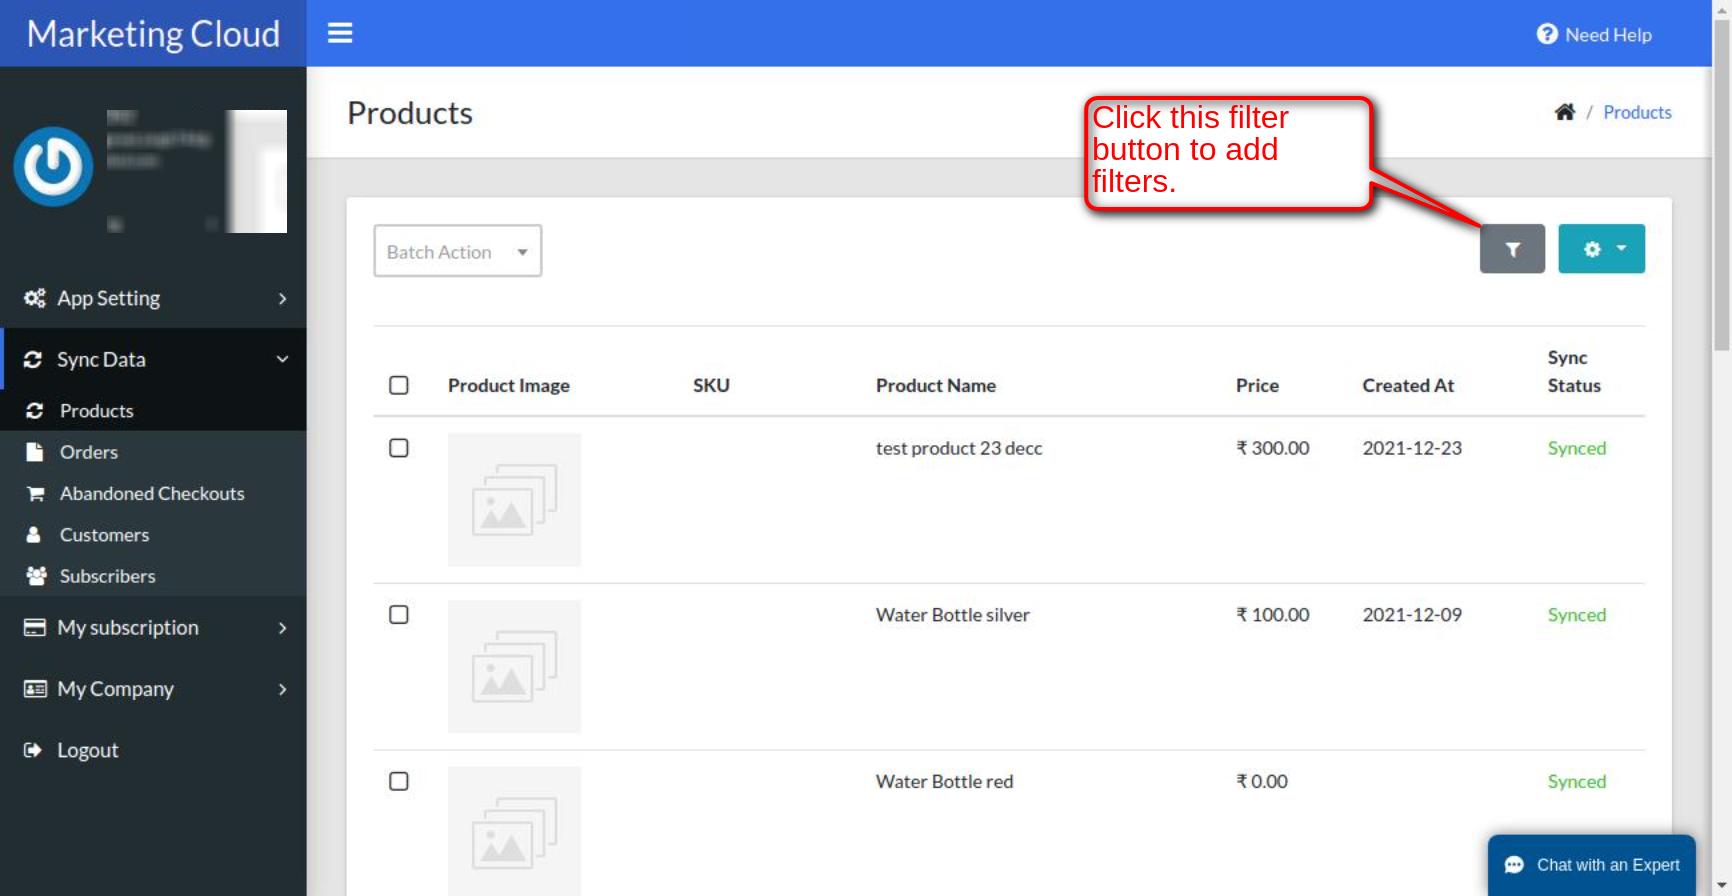Screen dimensions: 1732x896
Task: Open the App Setting menu label
Action: pos(108,298)
